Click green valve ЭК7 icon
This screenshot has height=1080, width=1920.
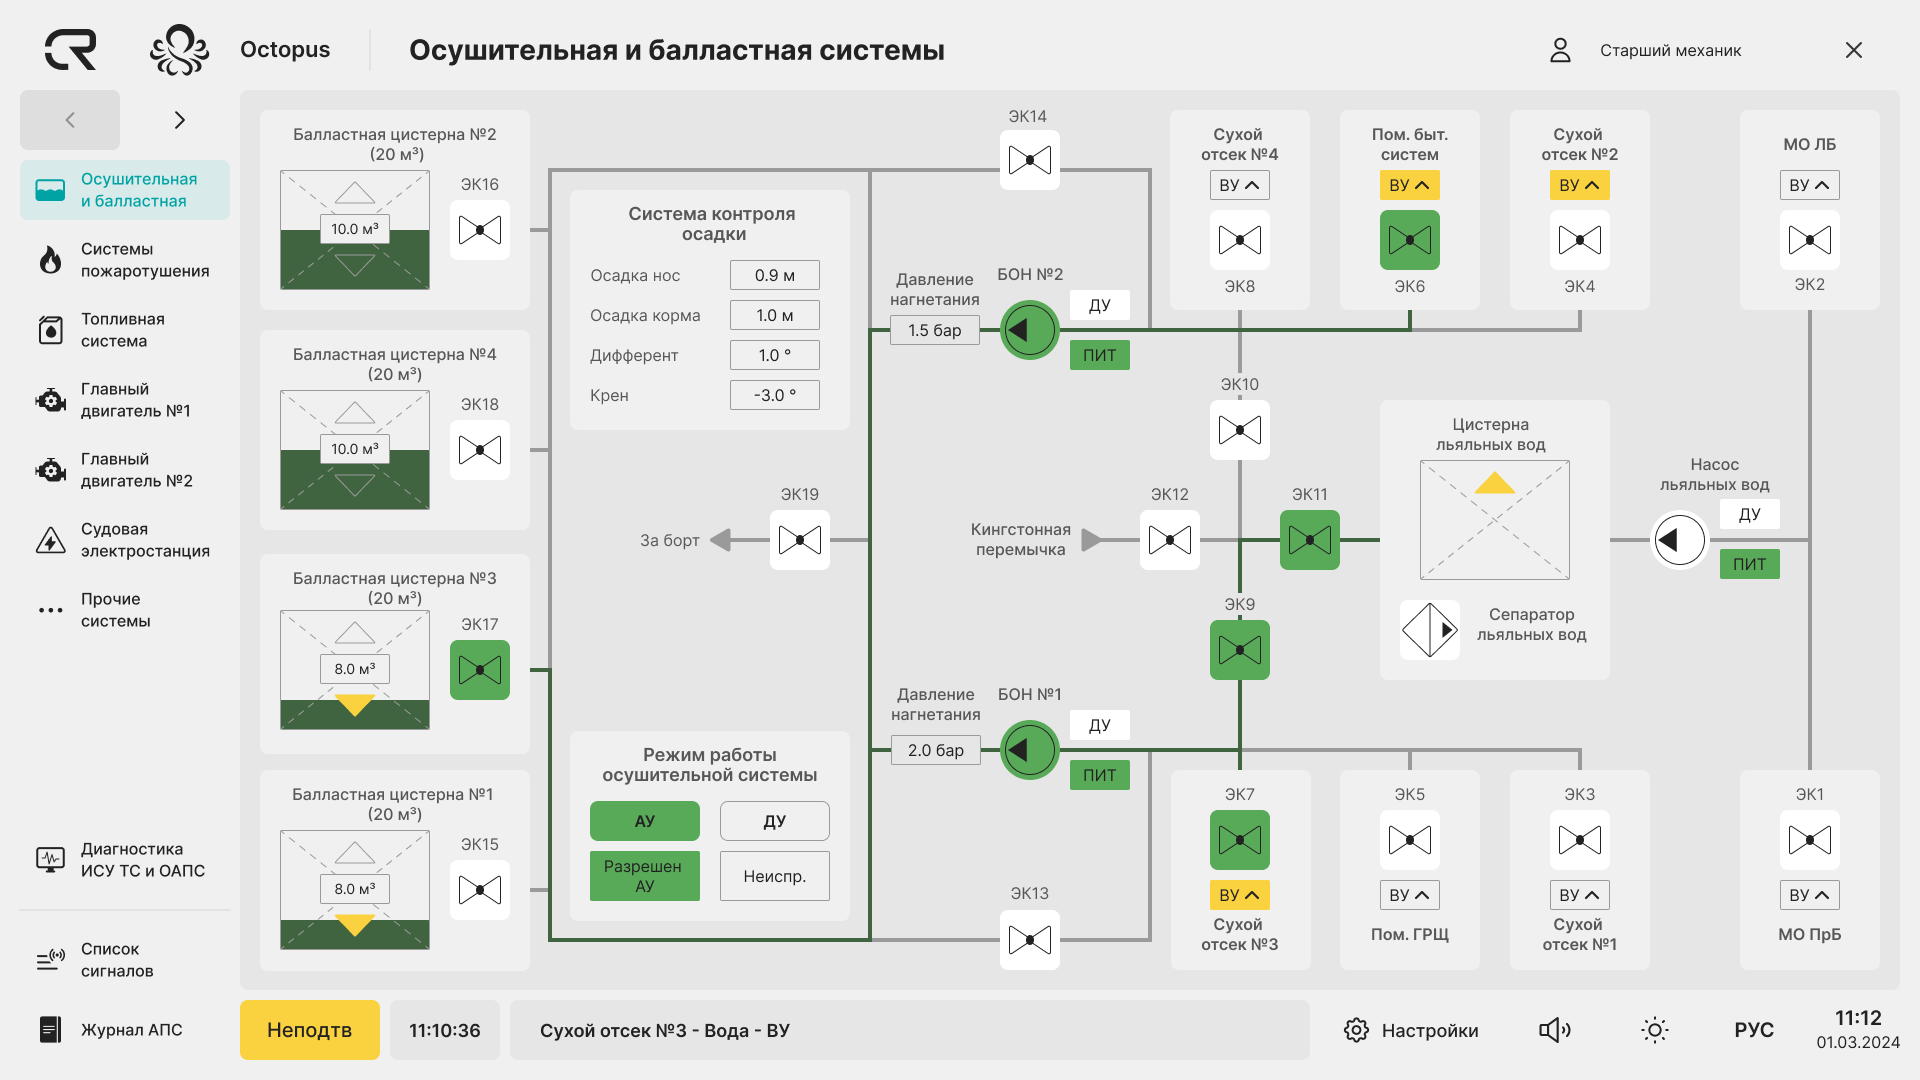point(1240,840)
